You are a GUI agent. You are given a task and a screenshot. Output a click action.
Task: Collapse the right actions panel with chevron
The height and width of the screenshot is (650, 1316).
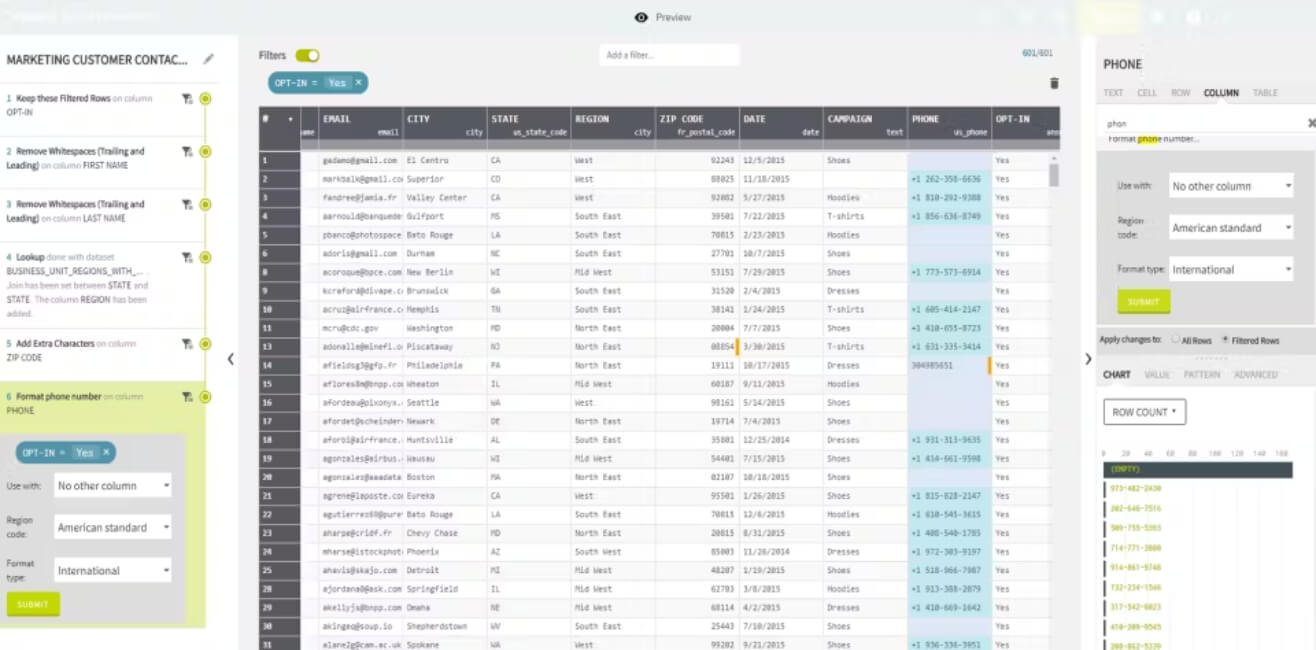coord(1088,359)
